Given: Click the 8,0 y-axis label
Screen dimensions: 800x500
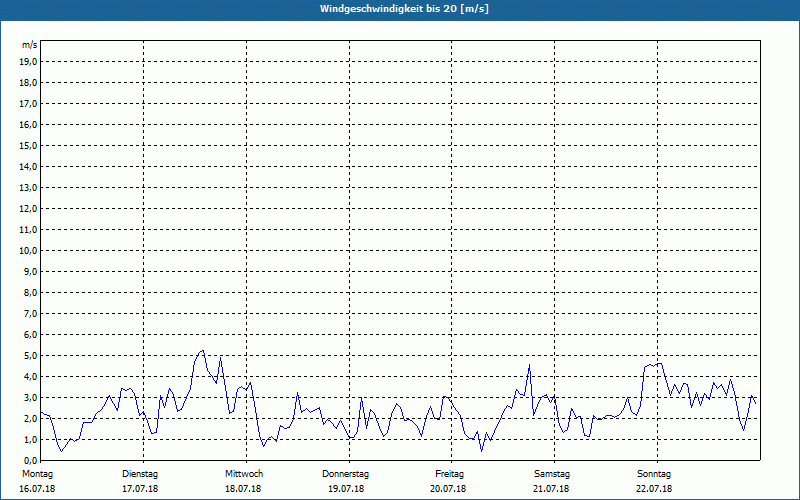Looking at the screenshot, I should point(31,293).
